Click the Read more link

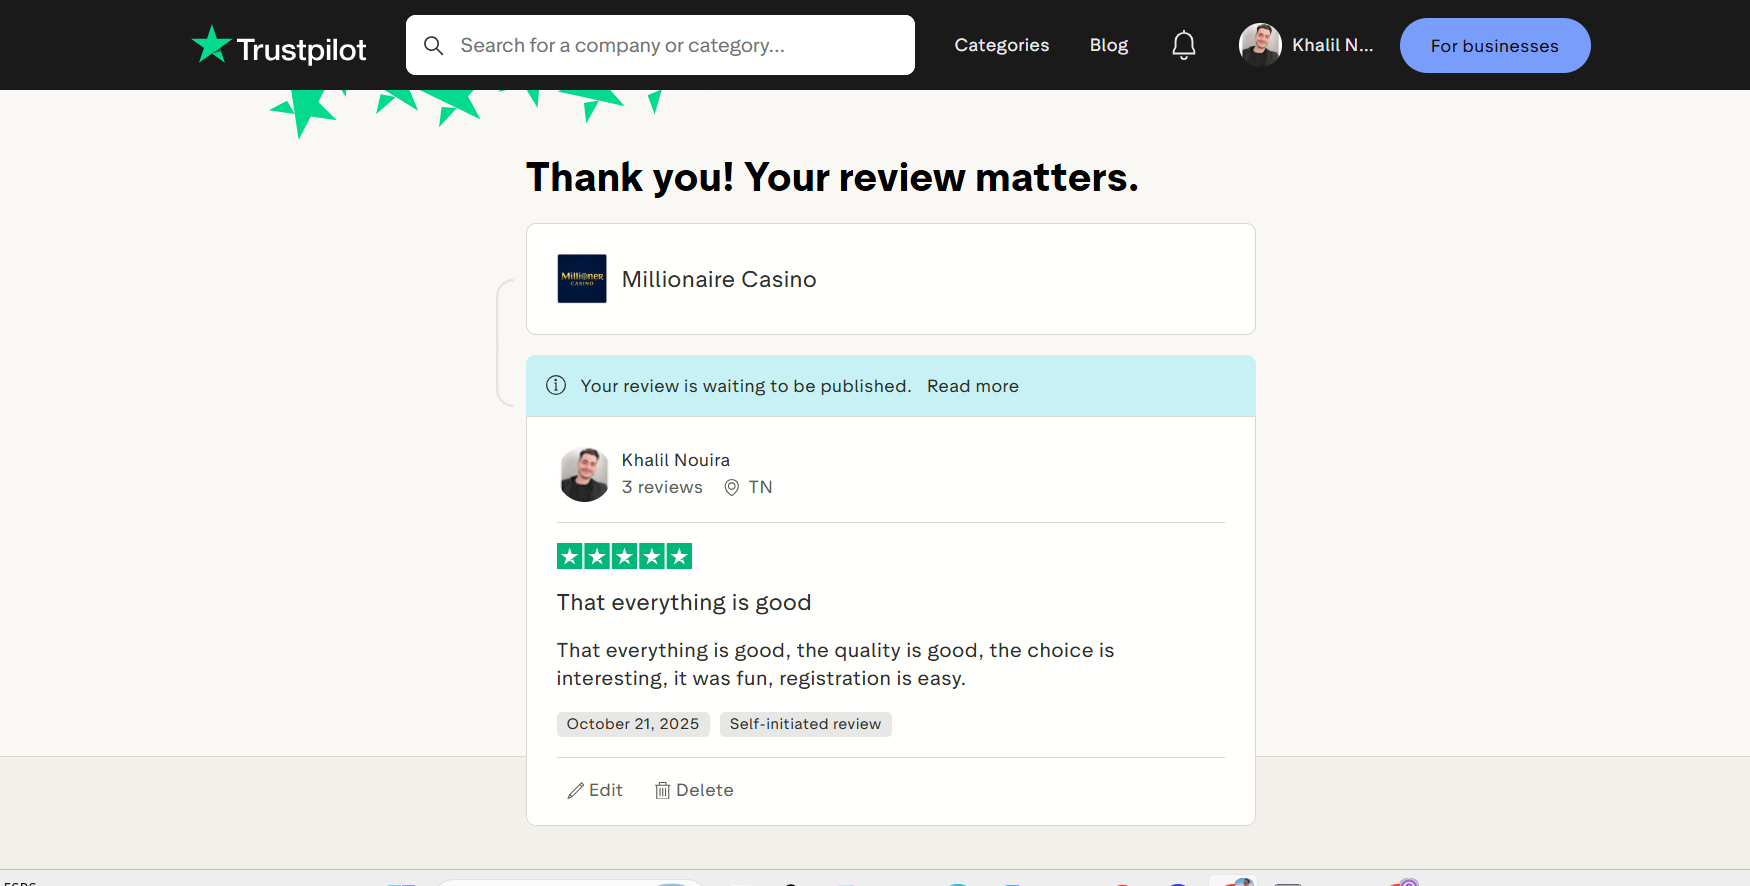click(x=973, y=386)
